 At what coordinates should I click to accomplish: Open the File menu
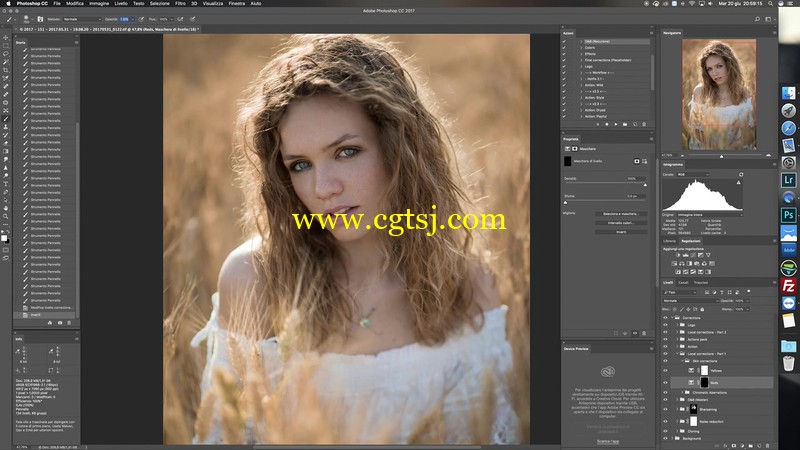(57, 4)
